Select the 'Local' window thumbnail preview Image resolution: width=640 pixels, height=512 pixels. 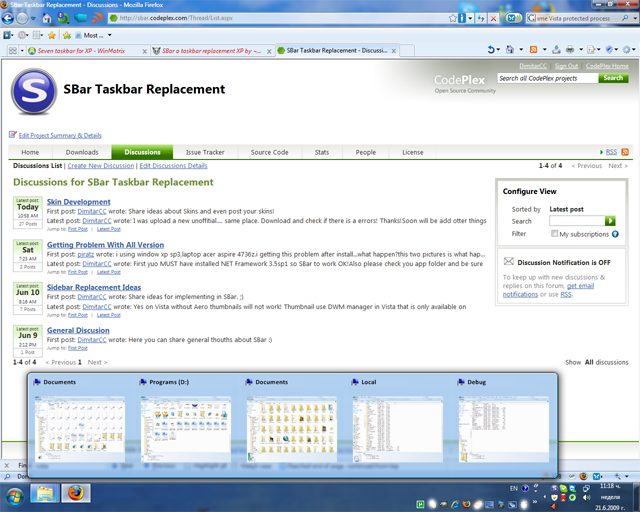click(x=398, y=429)
